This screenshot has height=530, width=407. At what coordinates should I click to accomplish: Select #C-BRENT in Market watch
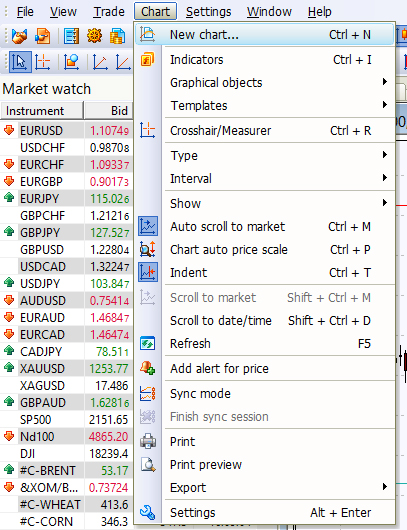tap(48, 471)
